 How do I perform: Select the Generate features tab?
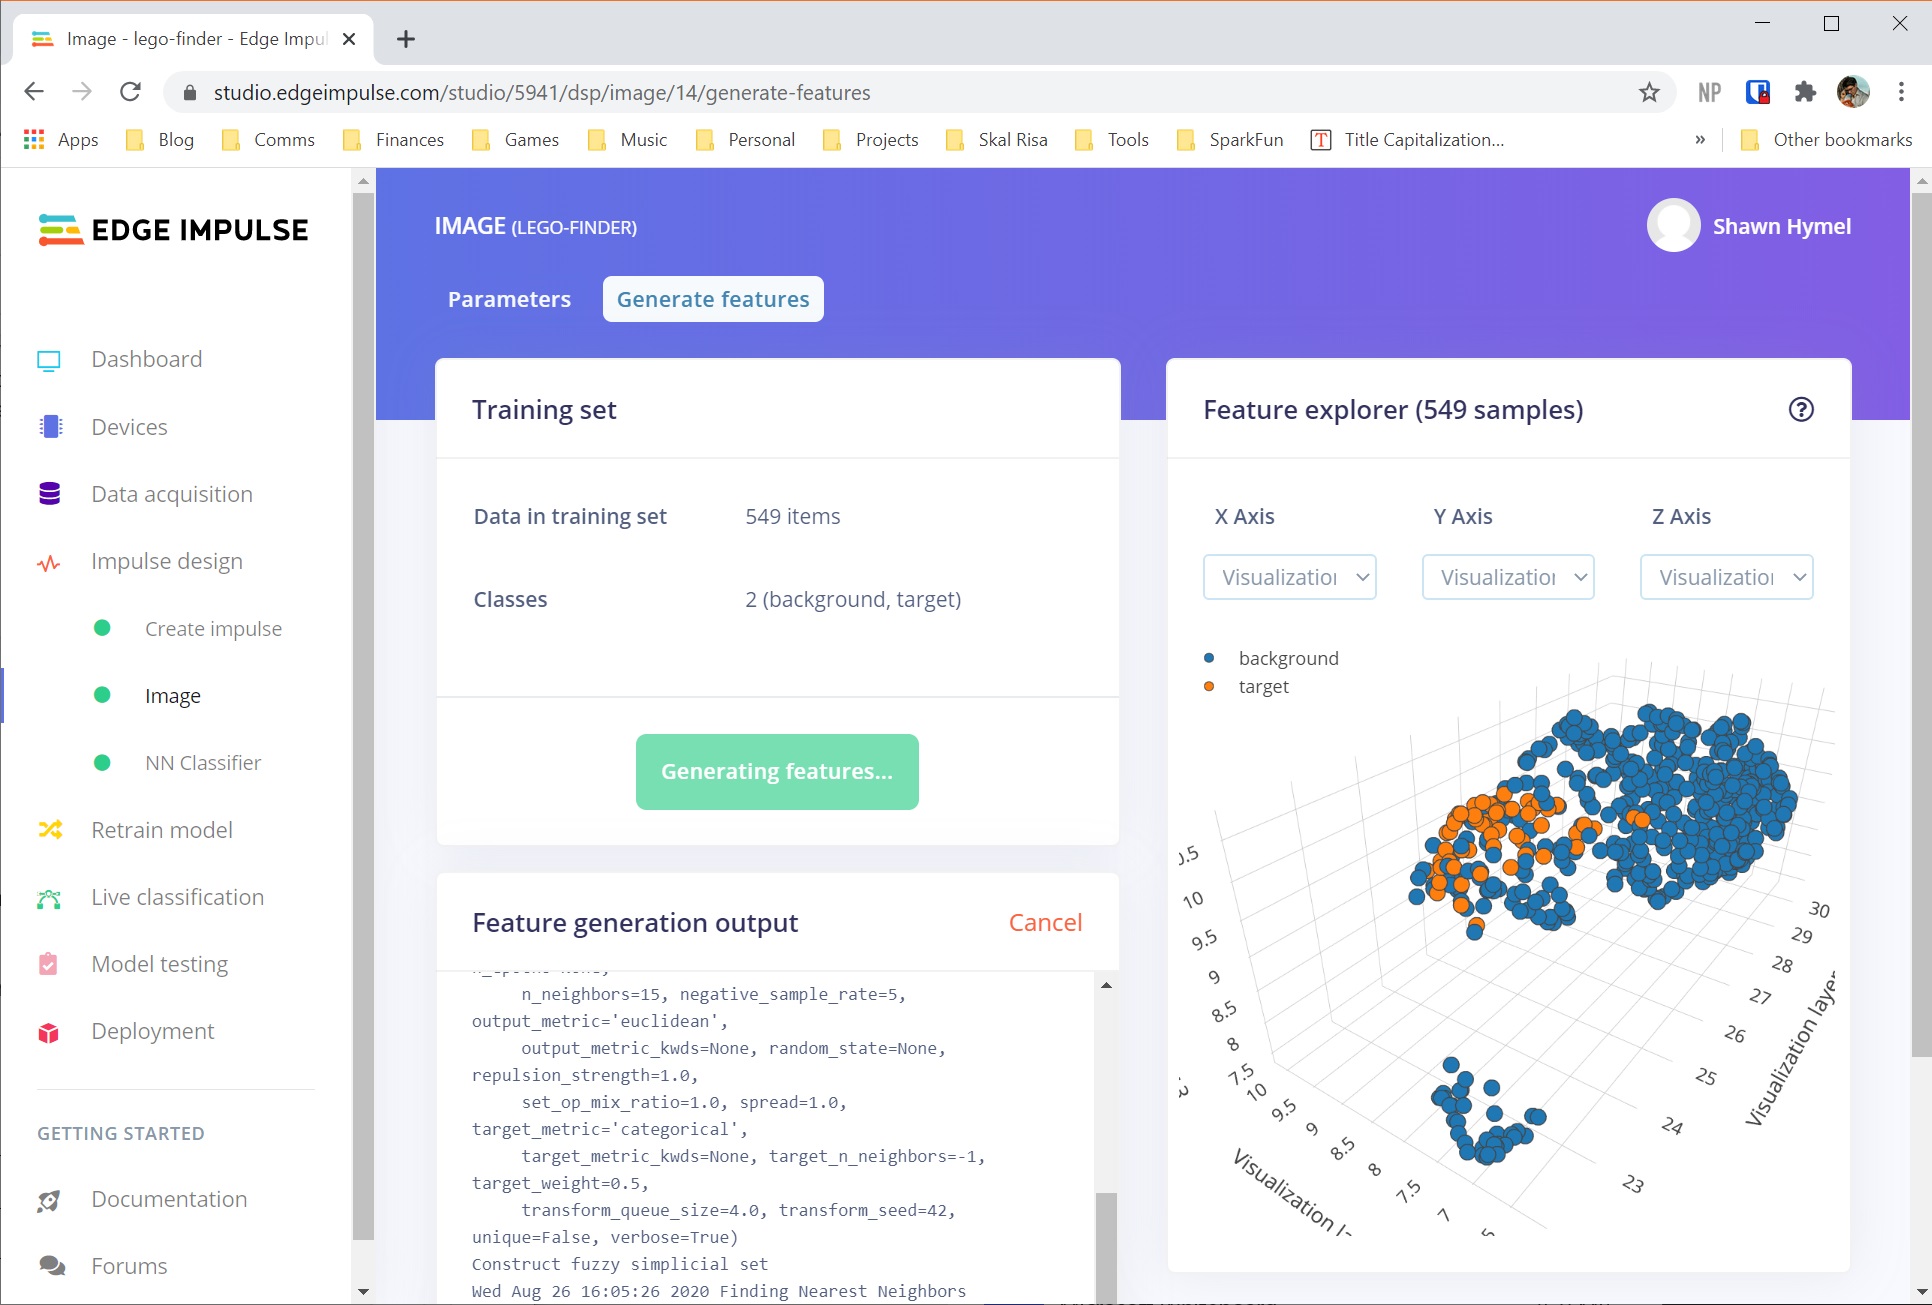713,299
